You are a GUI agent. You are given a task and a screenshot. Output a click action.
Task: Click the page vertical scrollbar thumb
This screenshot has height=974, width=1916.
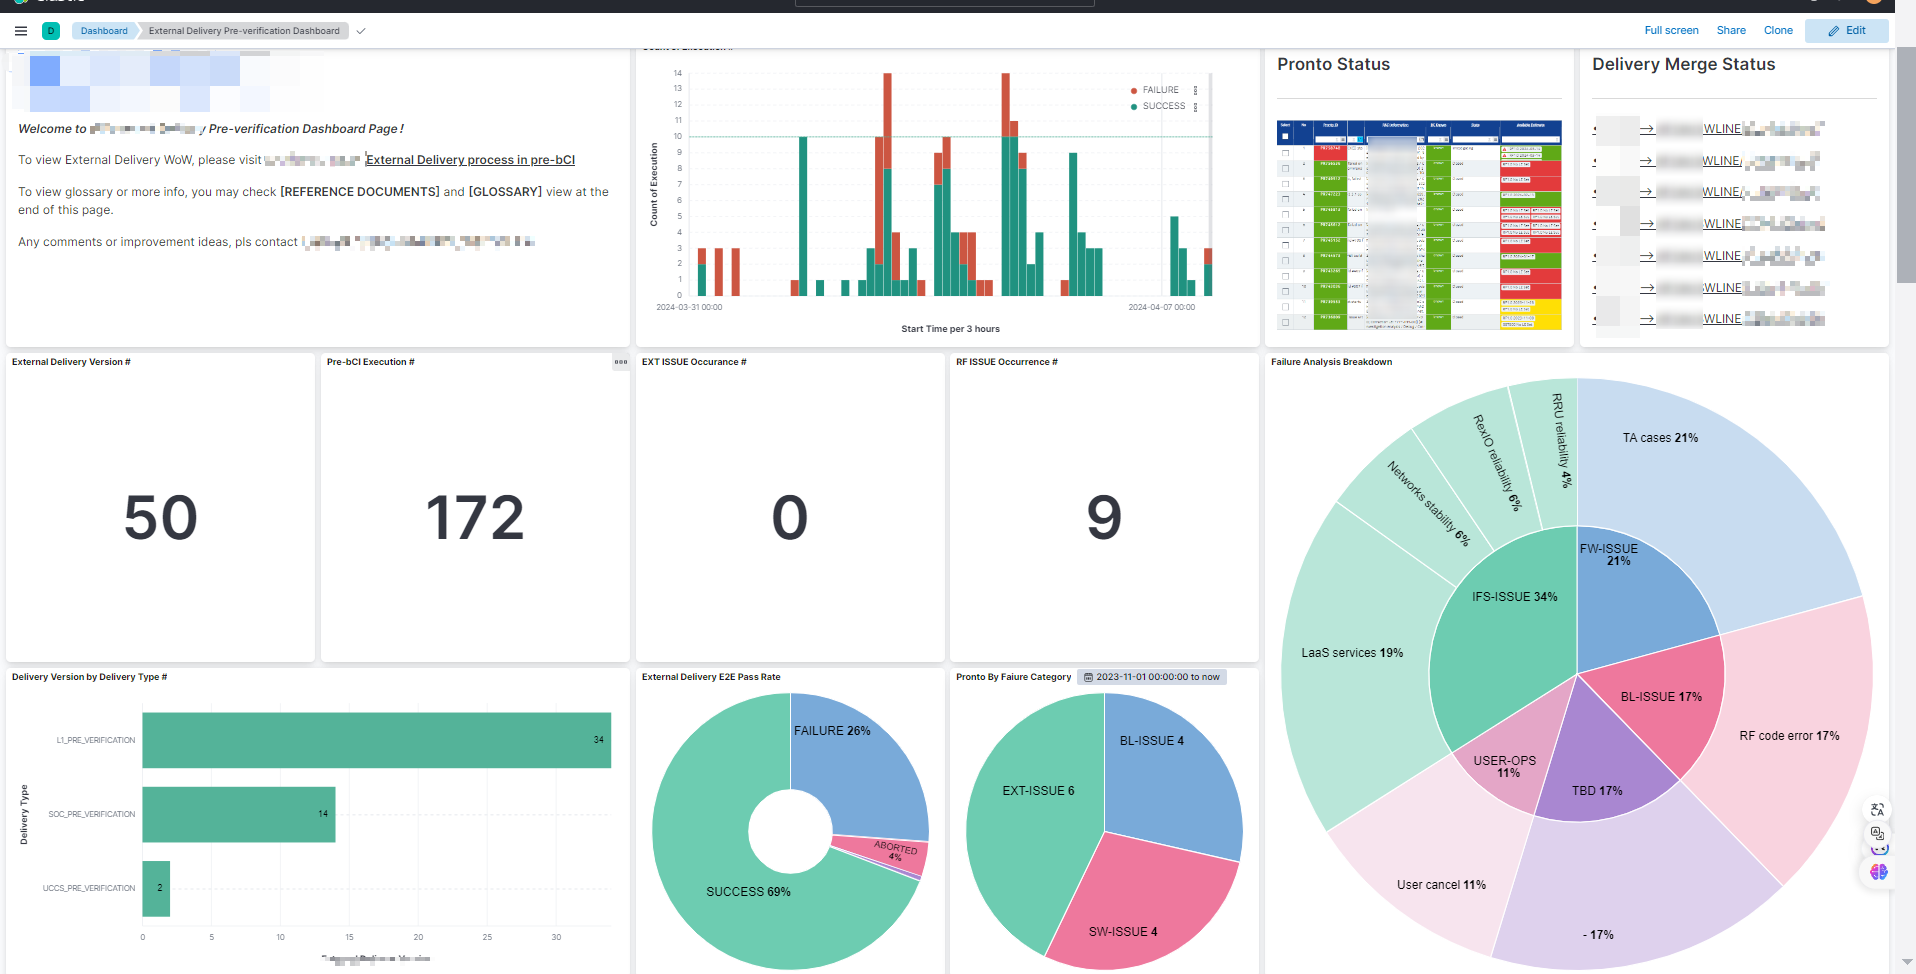click(1906, 165)
